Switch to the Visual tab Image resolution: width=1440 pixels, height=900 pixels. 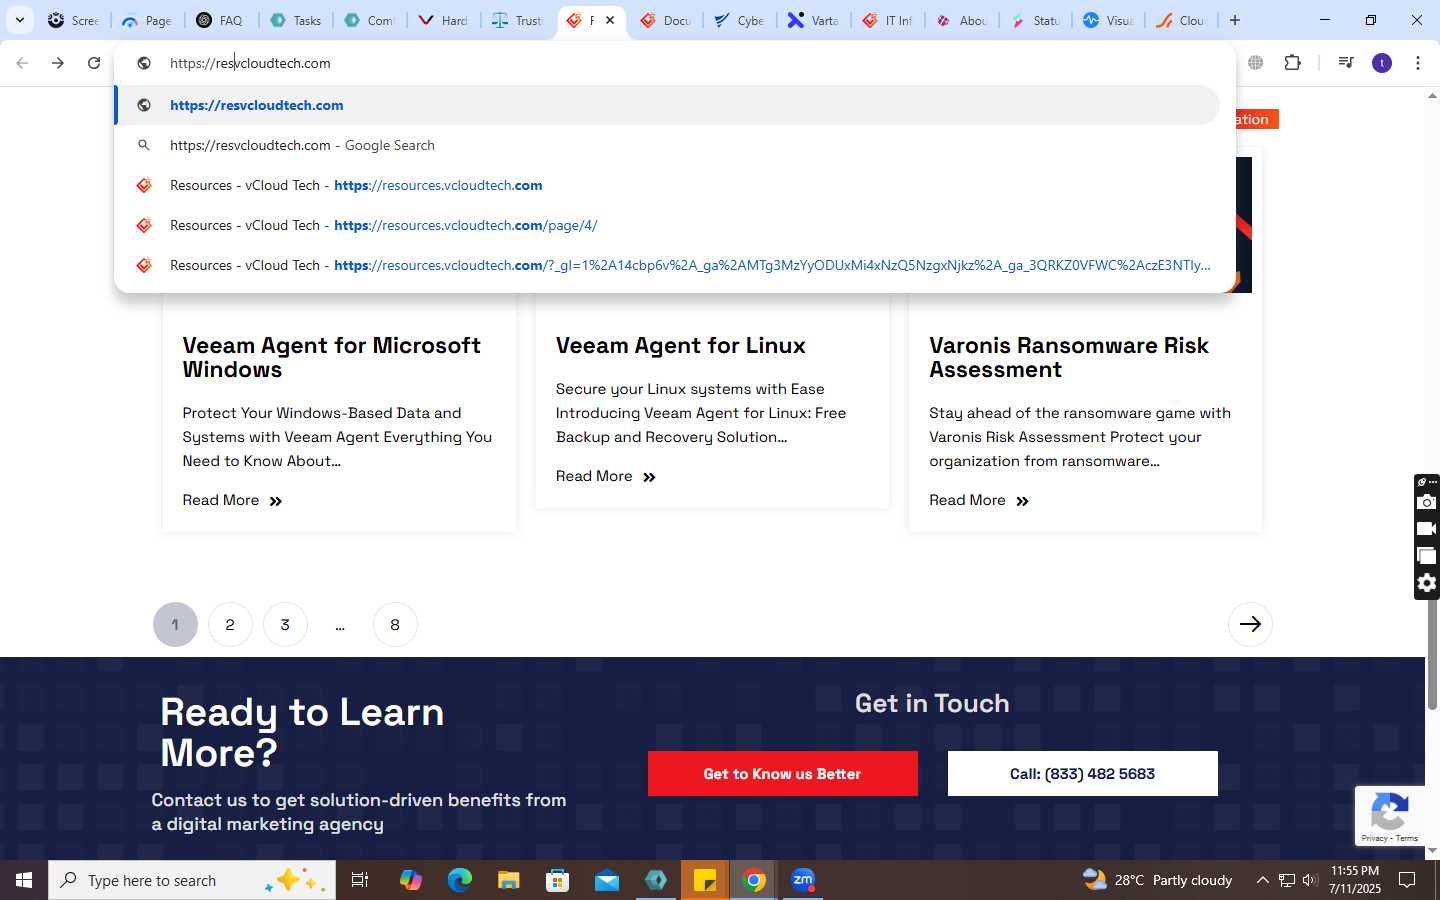click(x=1108, y=20)
